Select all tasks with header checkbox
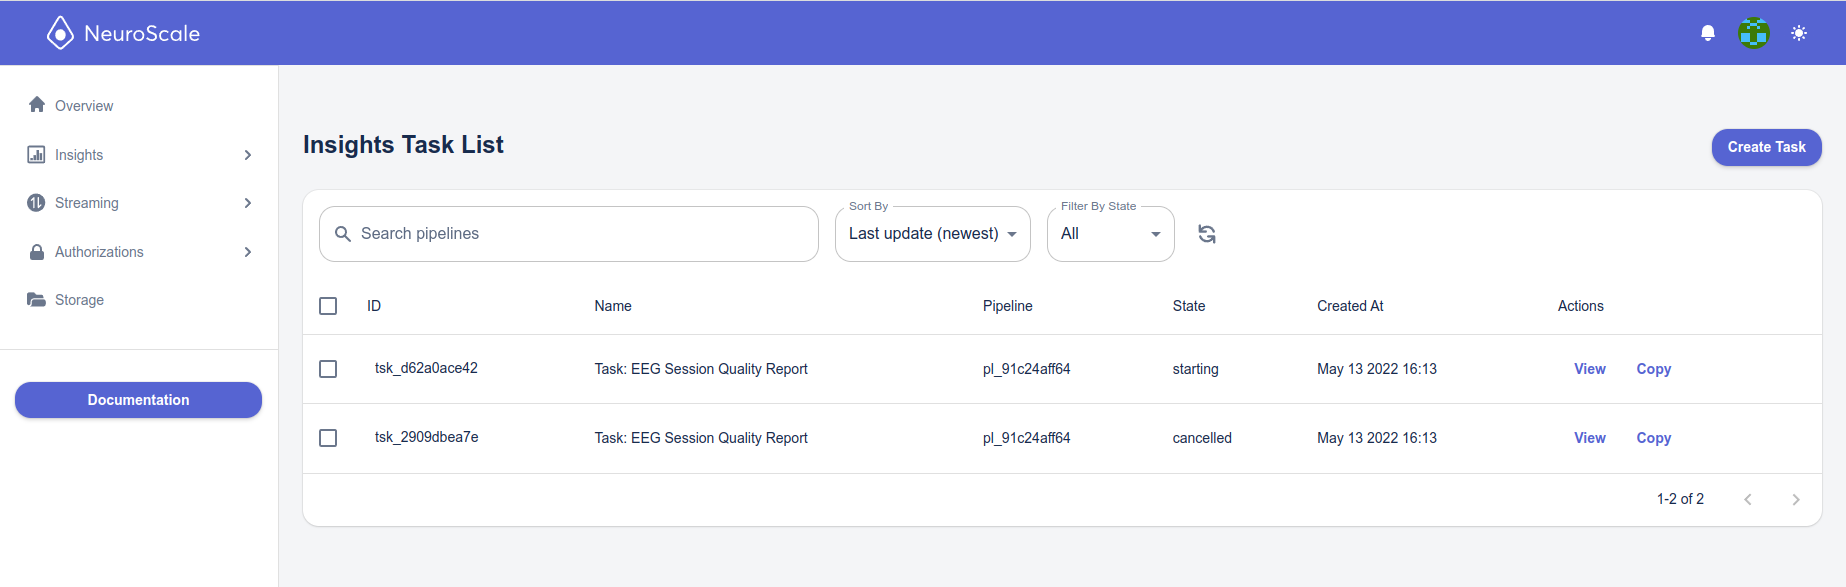Viewport: 1846px width, 587px height. click(328, 306)
